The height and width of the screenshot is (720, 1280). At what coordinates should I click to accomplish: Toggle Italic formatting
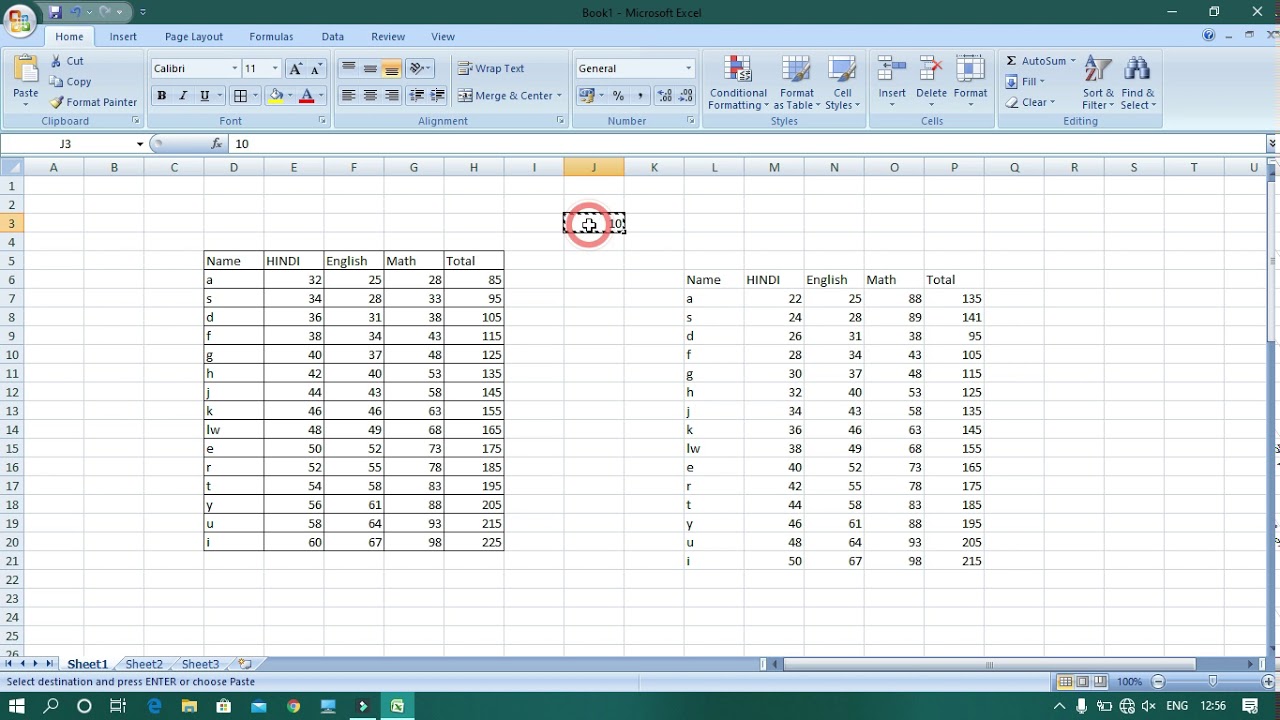coord(183,96)
